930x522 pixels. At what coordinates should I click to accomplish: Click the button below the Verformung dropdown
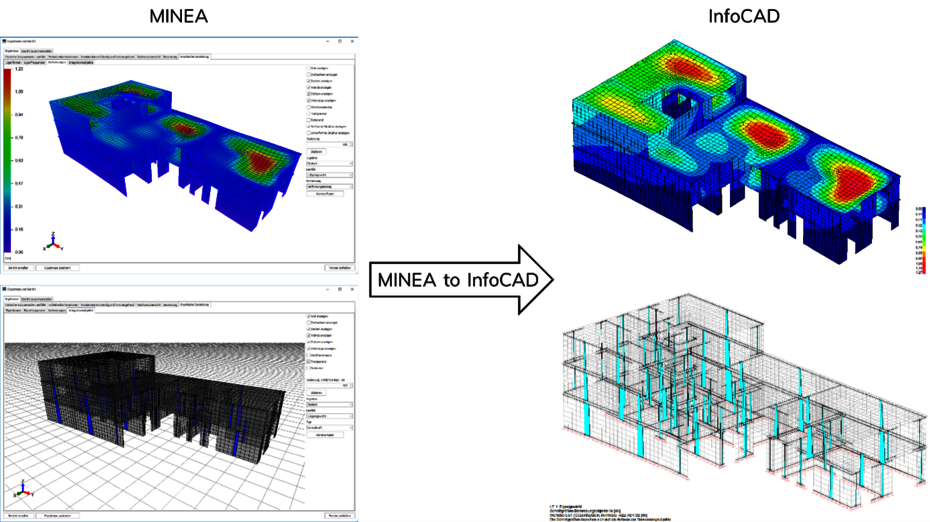pos(324,193)
